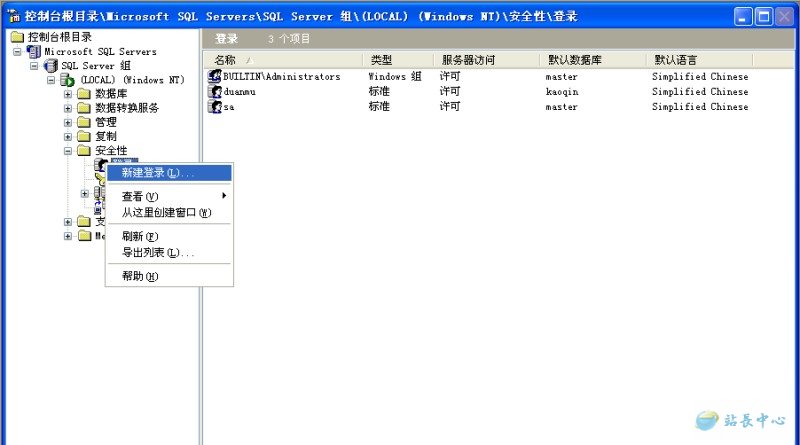Click the 数据库 folder icon
Viewport: 800px width, 445px height.
click(84, 94)
